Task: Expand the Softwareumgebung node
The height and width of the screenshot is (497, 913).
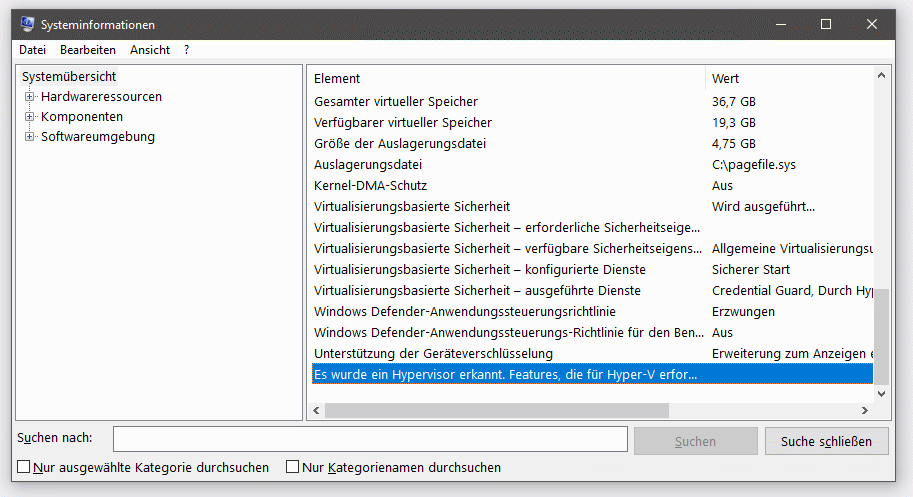Action: pos(29,137)
